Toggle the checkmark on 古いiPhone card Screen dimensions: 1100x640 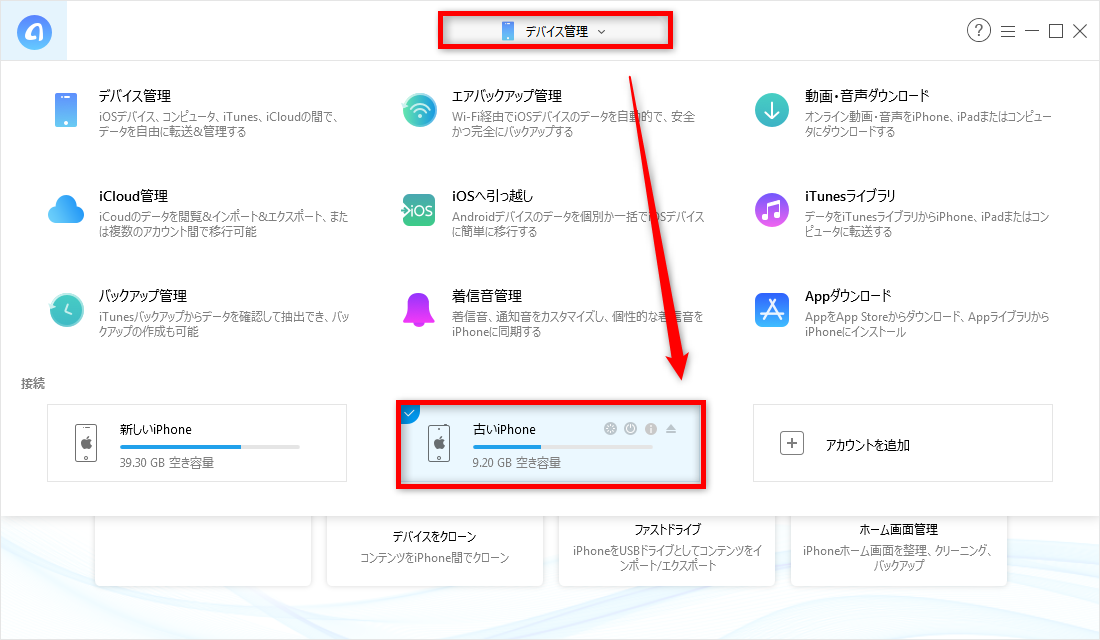(409, 413)
